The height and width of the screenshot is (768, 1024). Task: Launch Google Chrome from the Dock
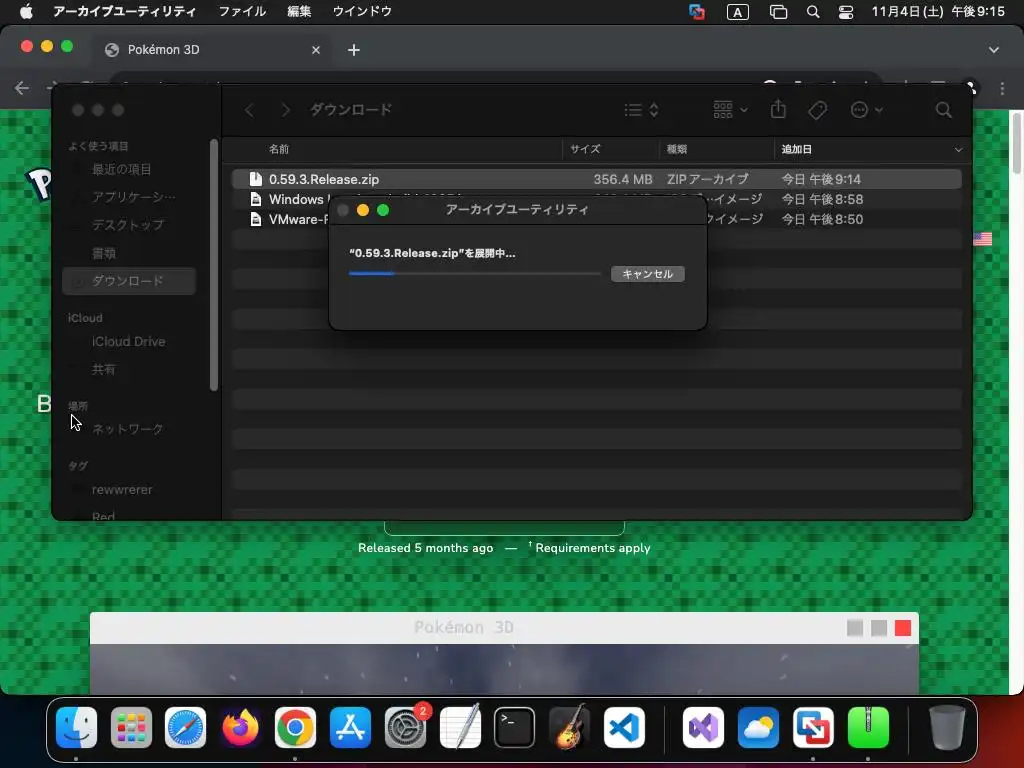(x=295, y=727)
